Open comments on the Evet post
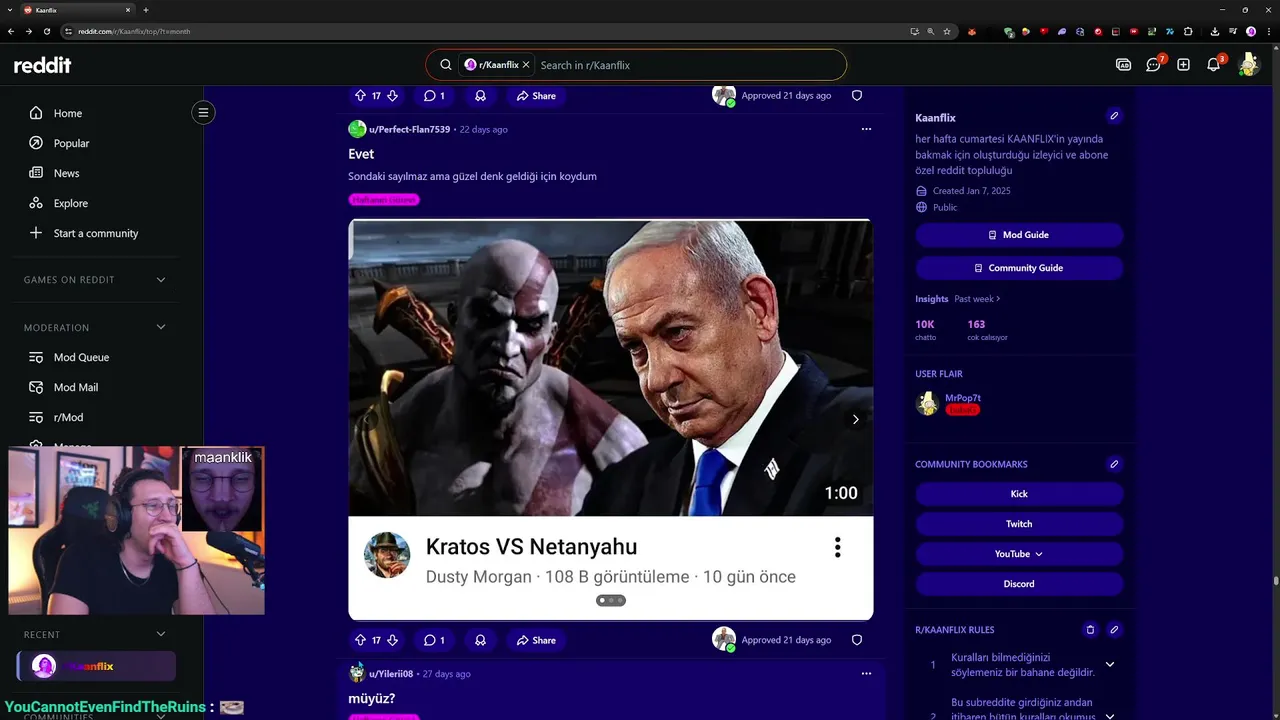 tap(434, 640)
